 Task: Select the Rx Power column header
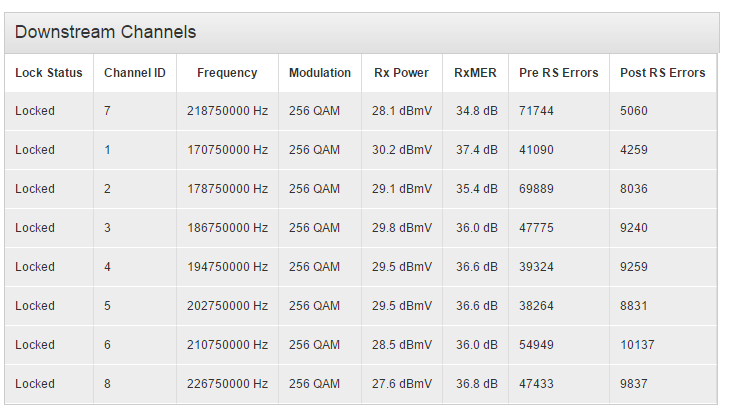point(401,73)
